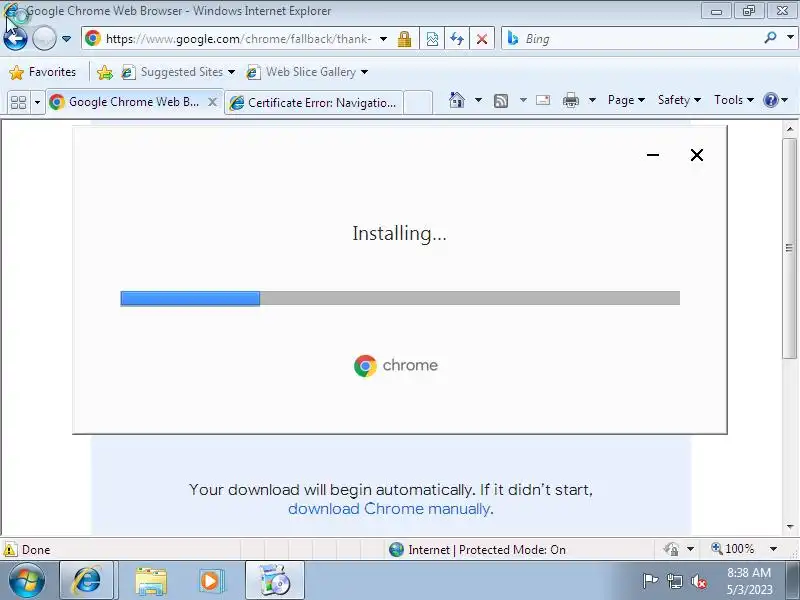Click the Print printer icon
The image size is (800, 600).
pos(570,101)
